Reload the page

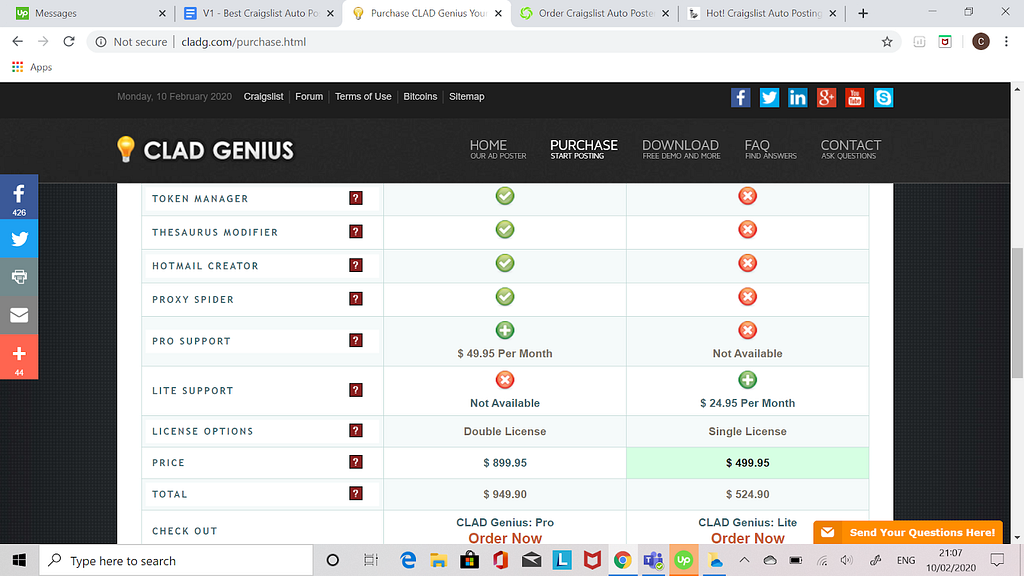(x=69, y=42)
